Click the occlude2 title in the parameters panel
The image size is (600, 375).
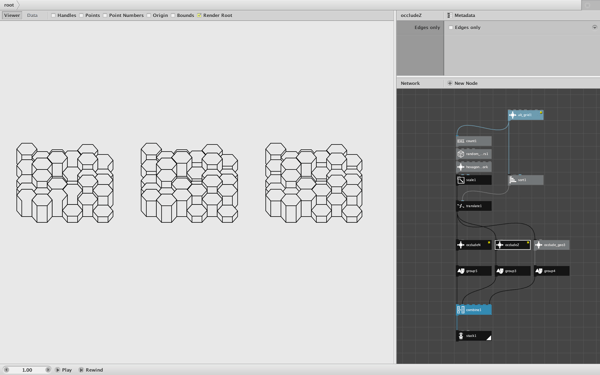[x=411, y=15]
